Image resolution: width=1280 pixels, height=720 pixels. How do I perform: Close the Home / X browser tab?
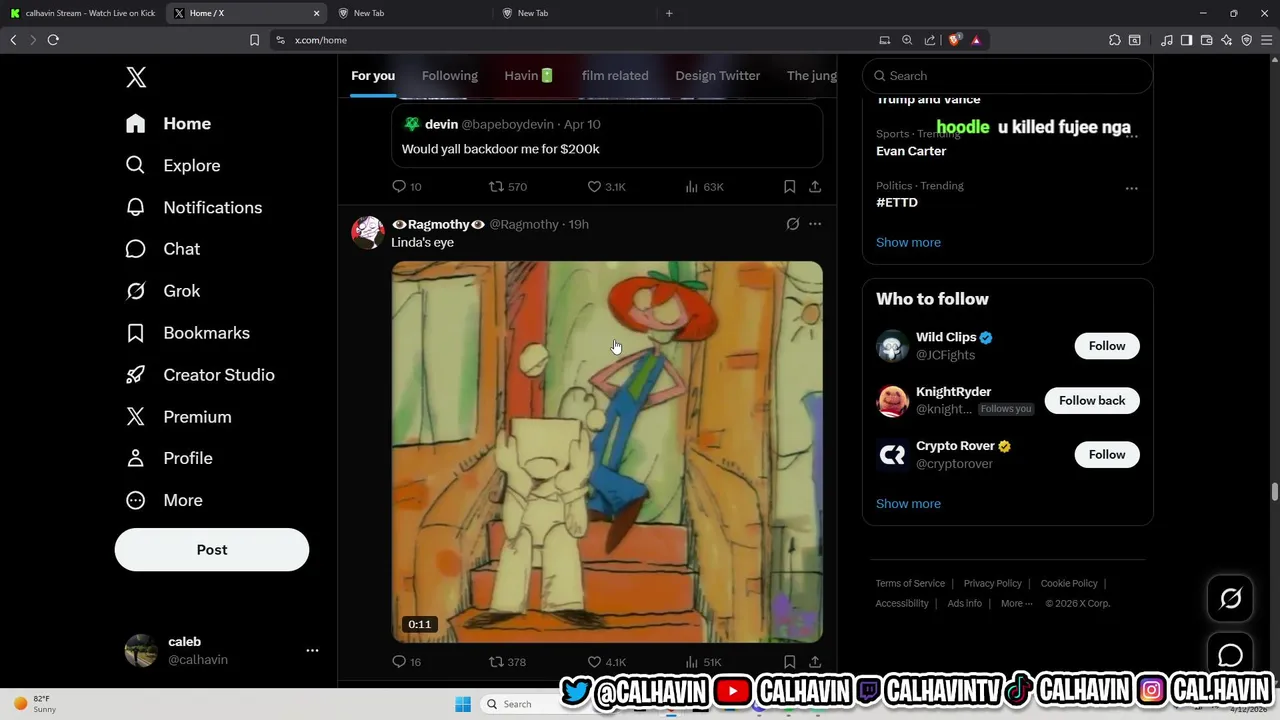(317, 13)
